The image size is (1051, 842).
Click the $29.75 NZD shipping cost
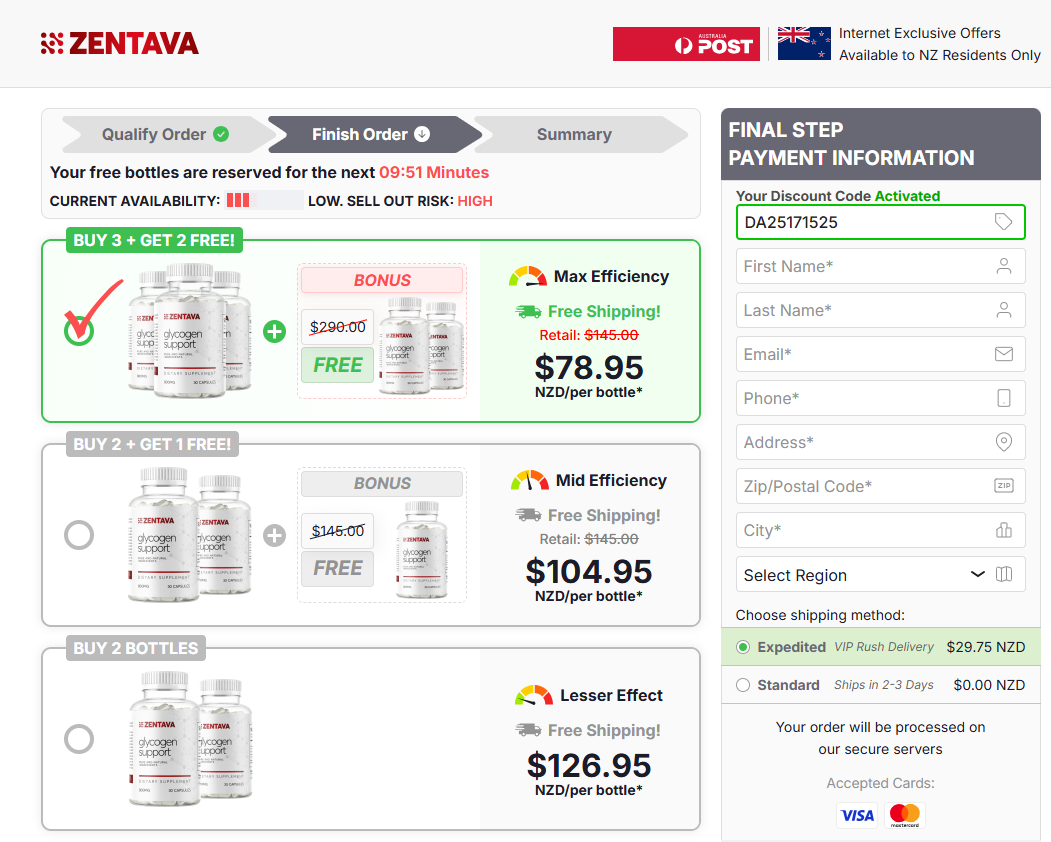tap(985, 647)
